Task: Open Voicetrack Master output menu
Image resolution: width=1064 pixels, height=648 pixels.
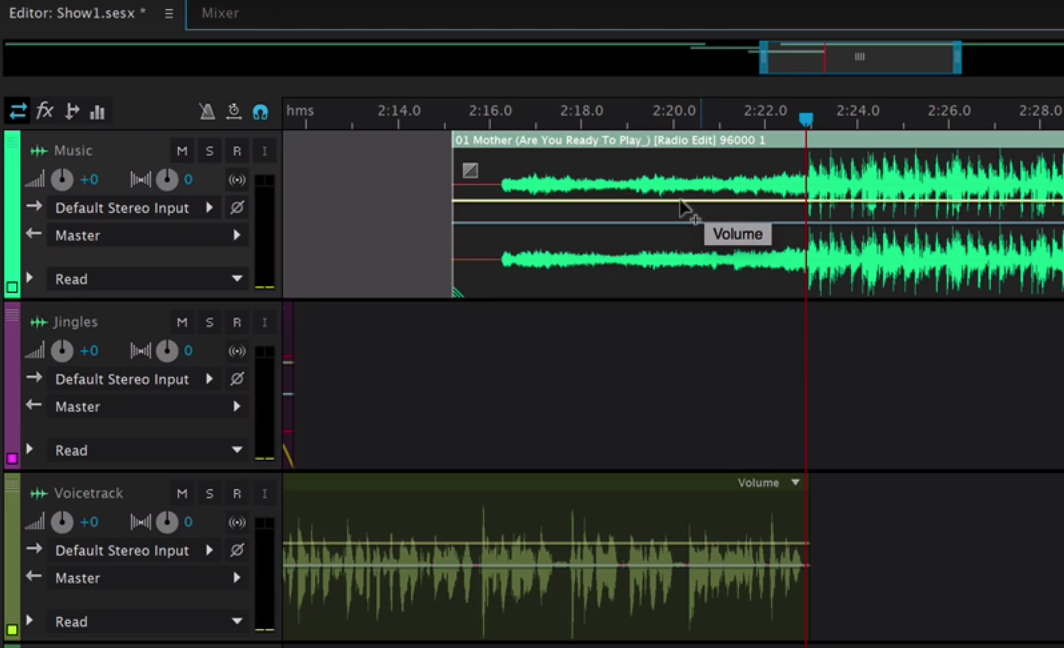Action: (x=147, y=578)
